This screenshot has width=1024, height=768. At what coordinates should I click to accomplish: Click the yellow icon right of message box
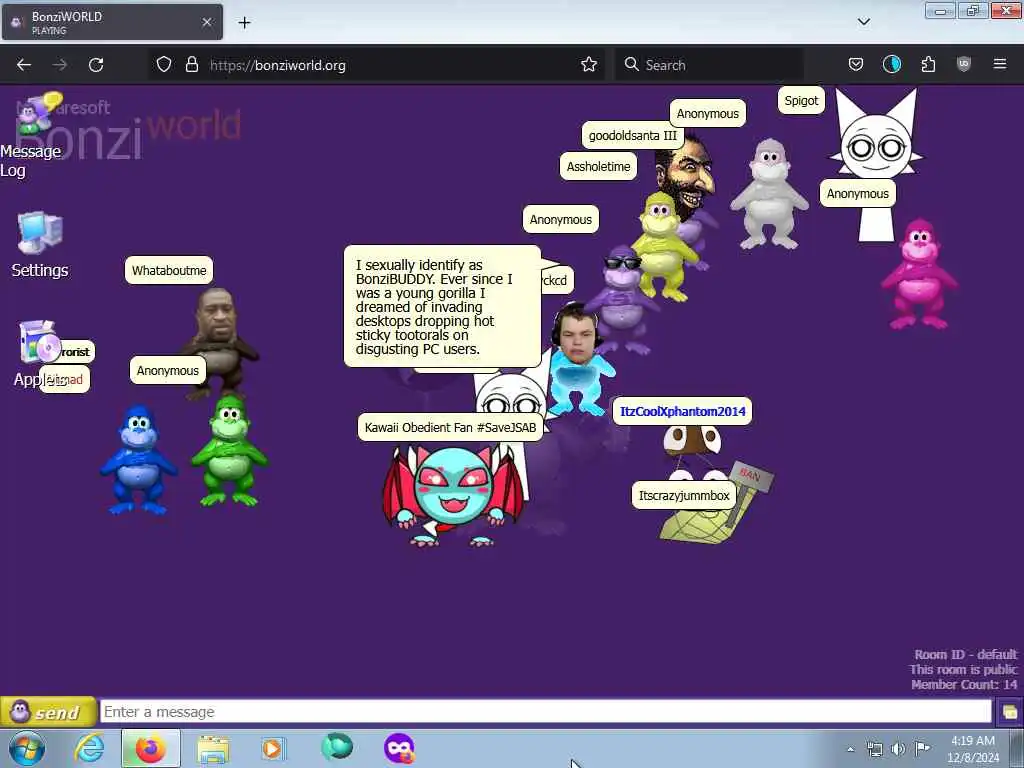click(1009, 712)
